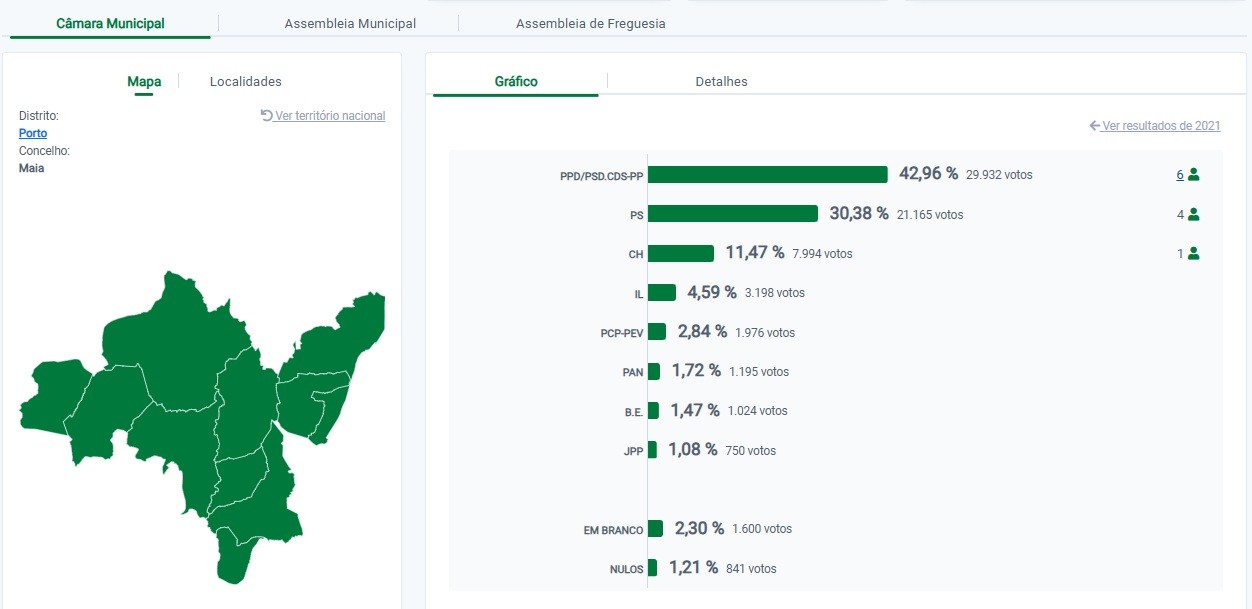The image size is (1252, 609).
Task: Open the Ver resultados de 2021 link
Action: click(x=1161, y=126)
